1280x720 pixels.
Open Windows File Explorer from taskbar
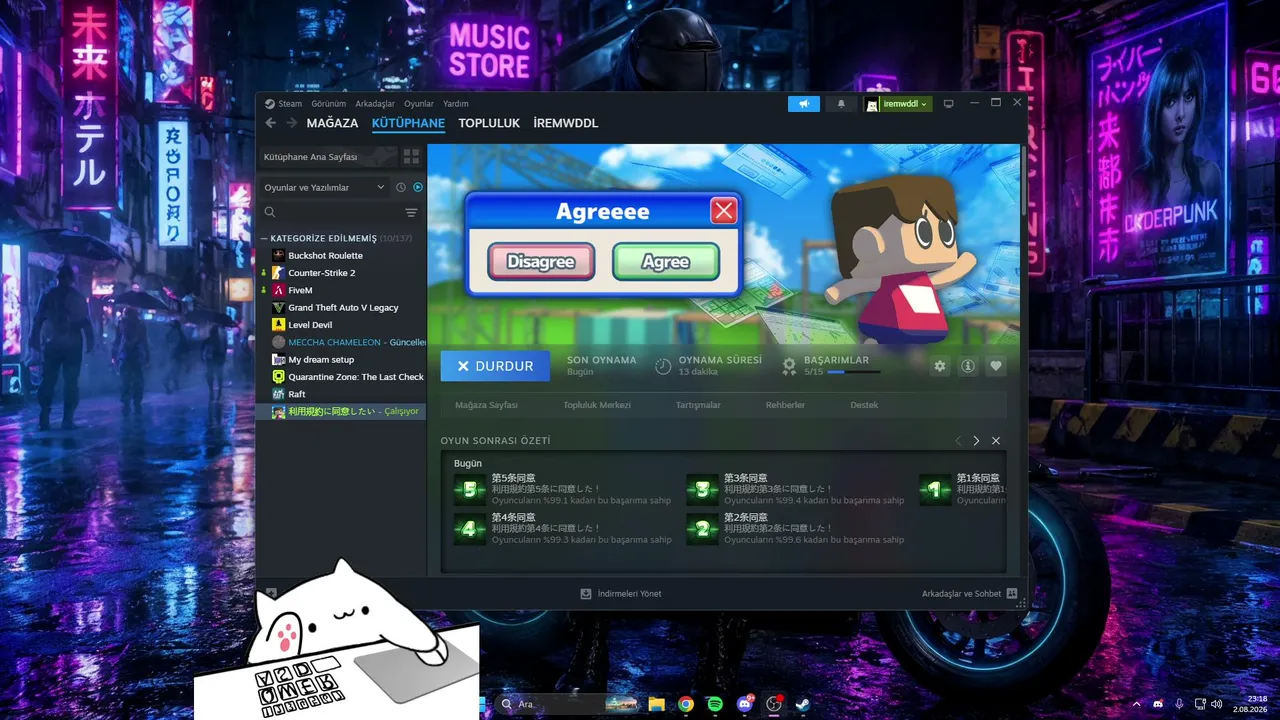657,704
